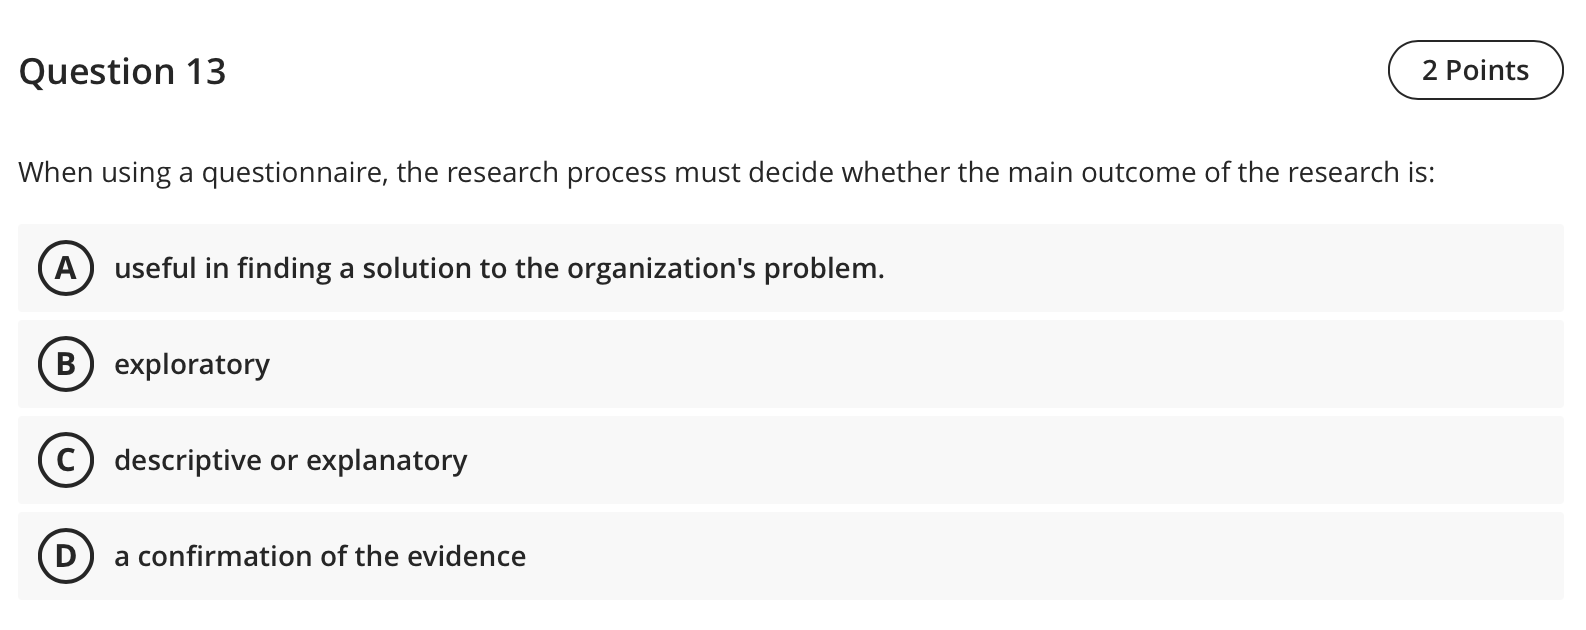The image size is (1586, 630).
Task: Click the 'Question 13' heading
Action: point(122,70)
